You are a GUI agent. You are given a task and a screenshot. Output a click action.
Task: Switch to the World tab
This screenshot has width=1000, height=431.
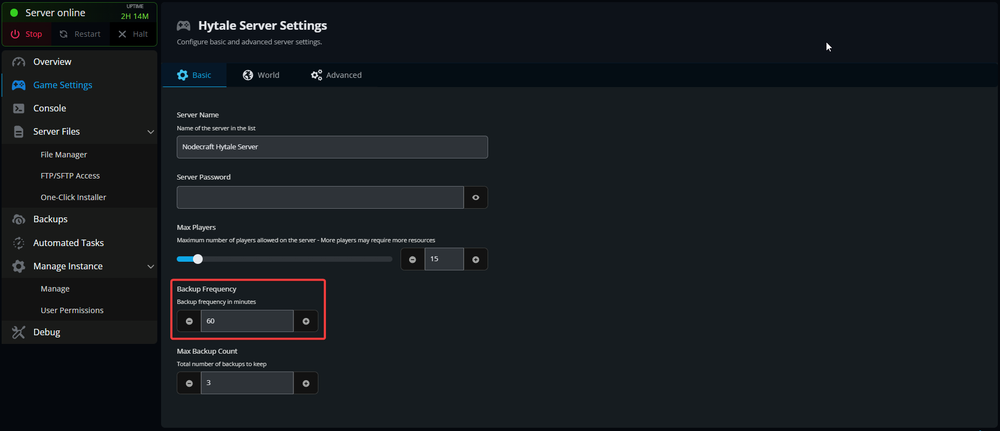coord(261,75)
